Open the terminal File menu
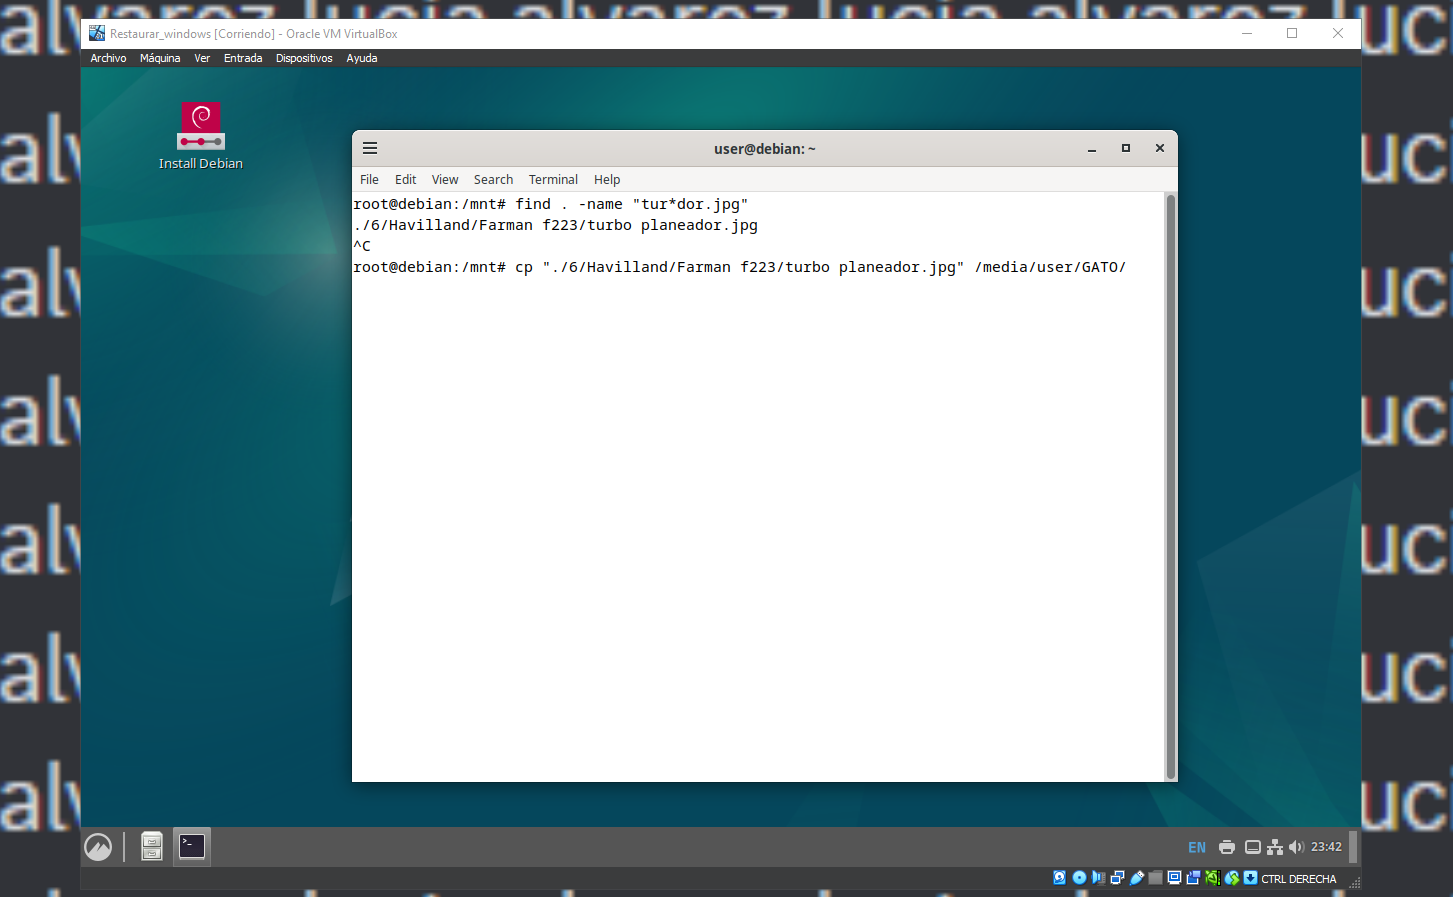This screenshot has height=897, width=1453. [x=369, y=180]
